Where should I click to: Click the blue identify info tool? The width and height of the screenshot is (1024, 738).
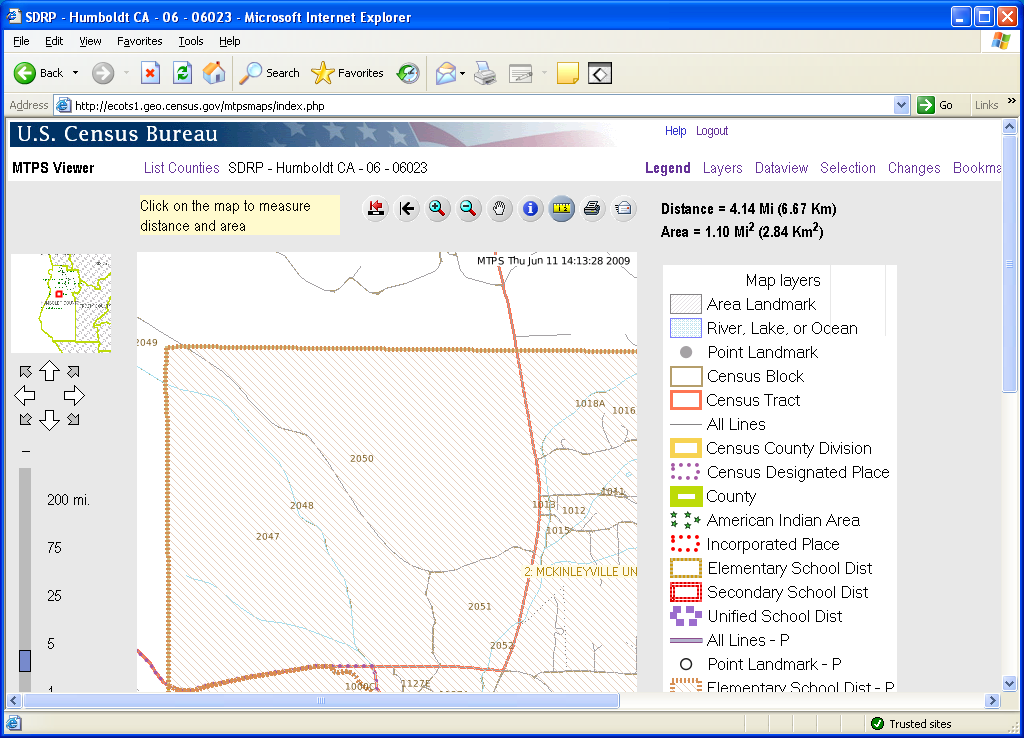(x=531, y=209)
